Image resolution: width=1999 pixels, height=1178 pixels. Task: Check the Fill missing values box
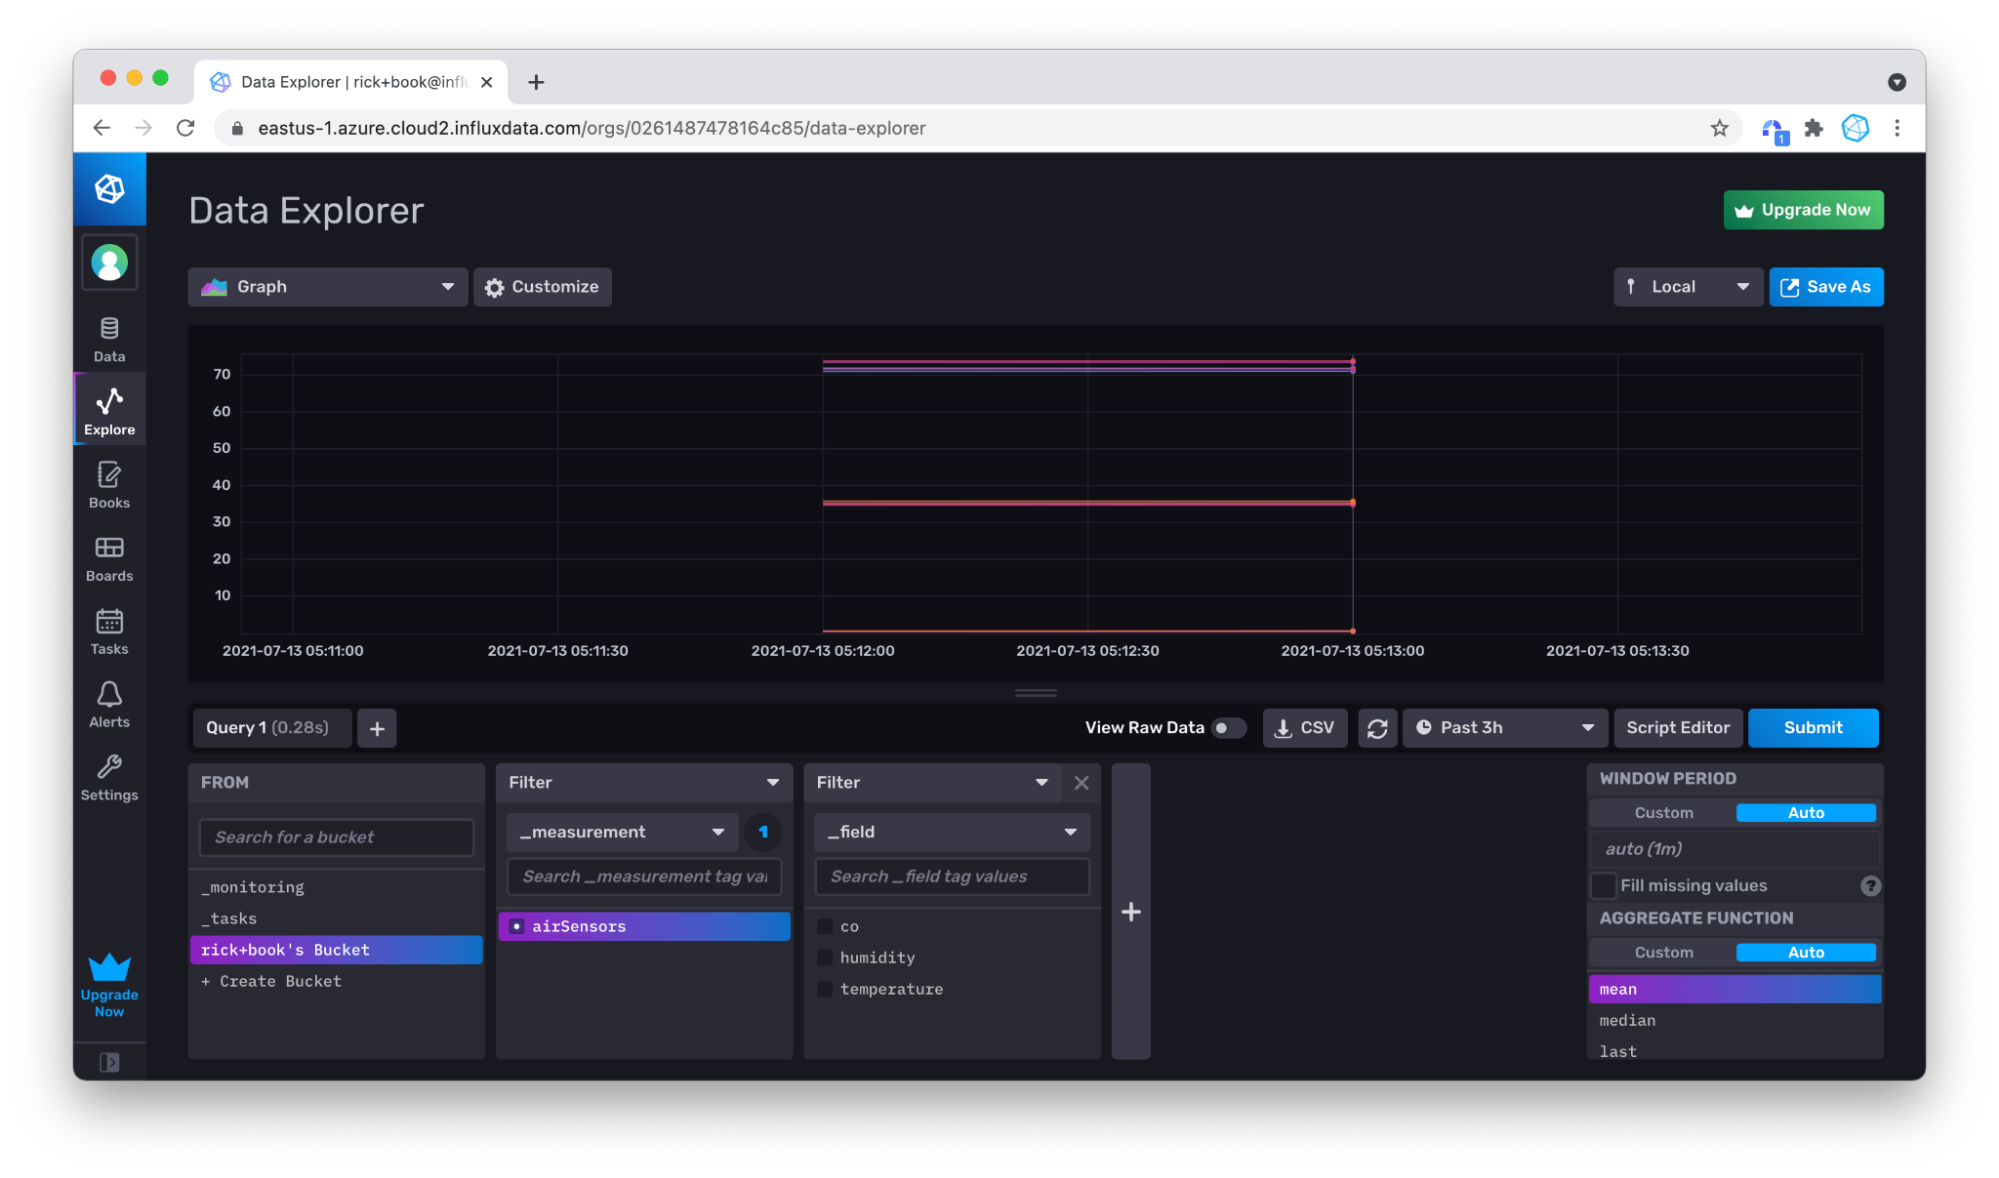1603,886
